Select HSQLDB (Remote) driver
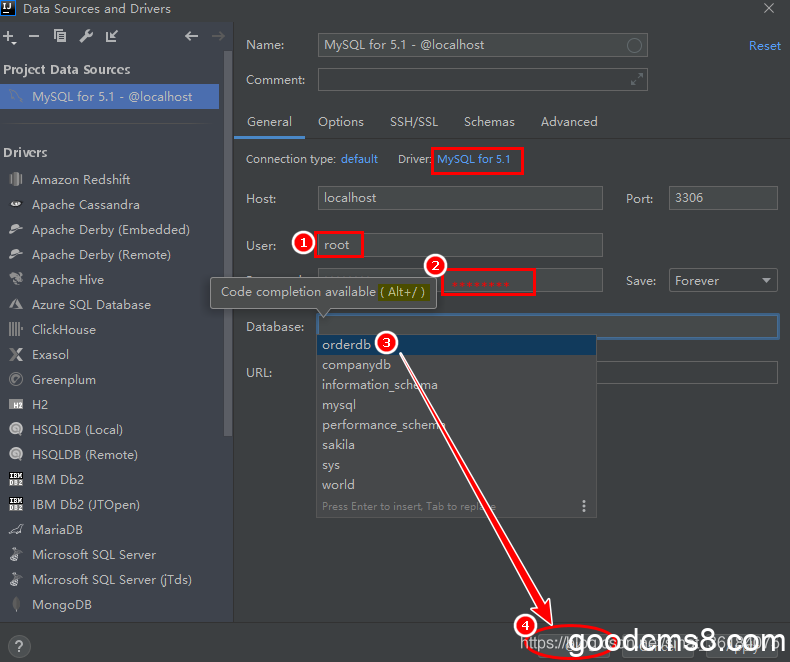790x662 pixels. (x=85, y=454)
